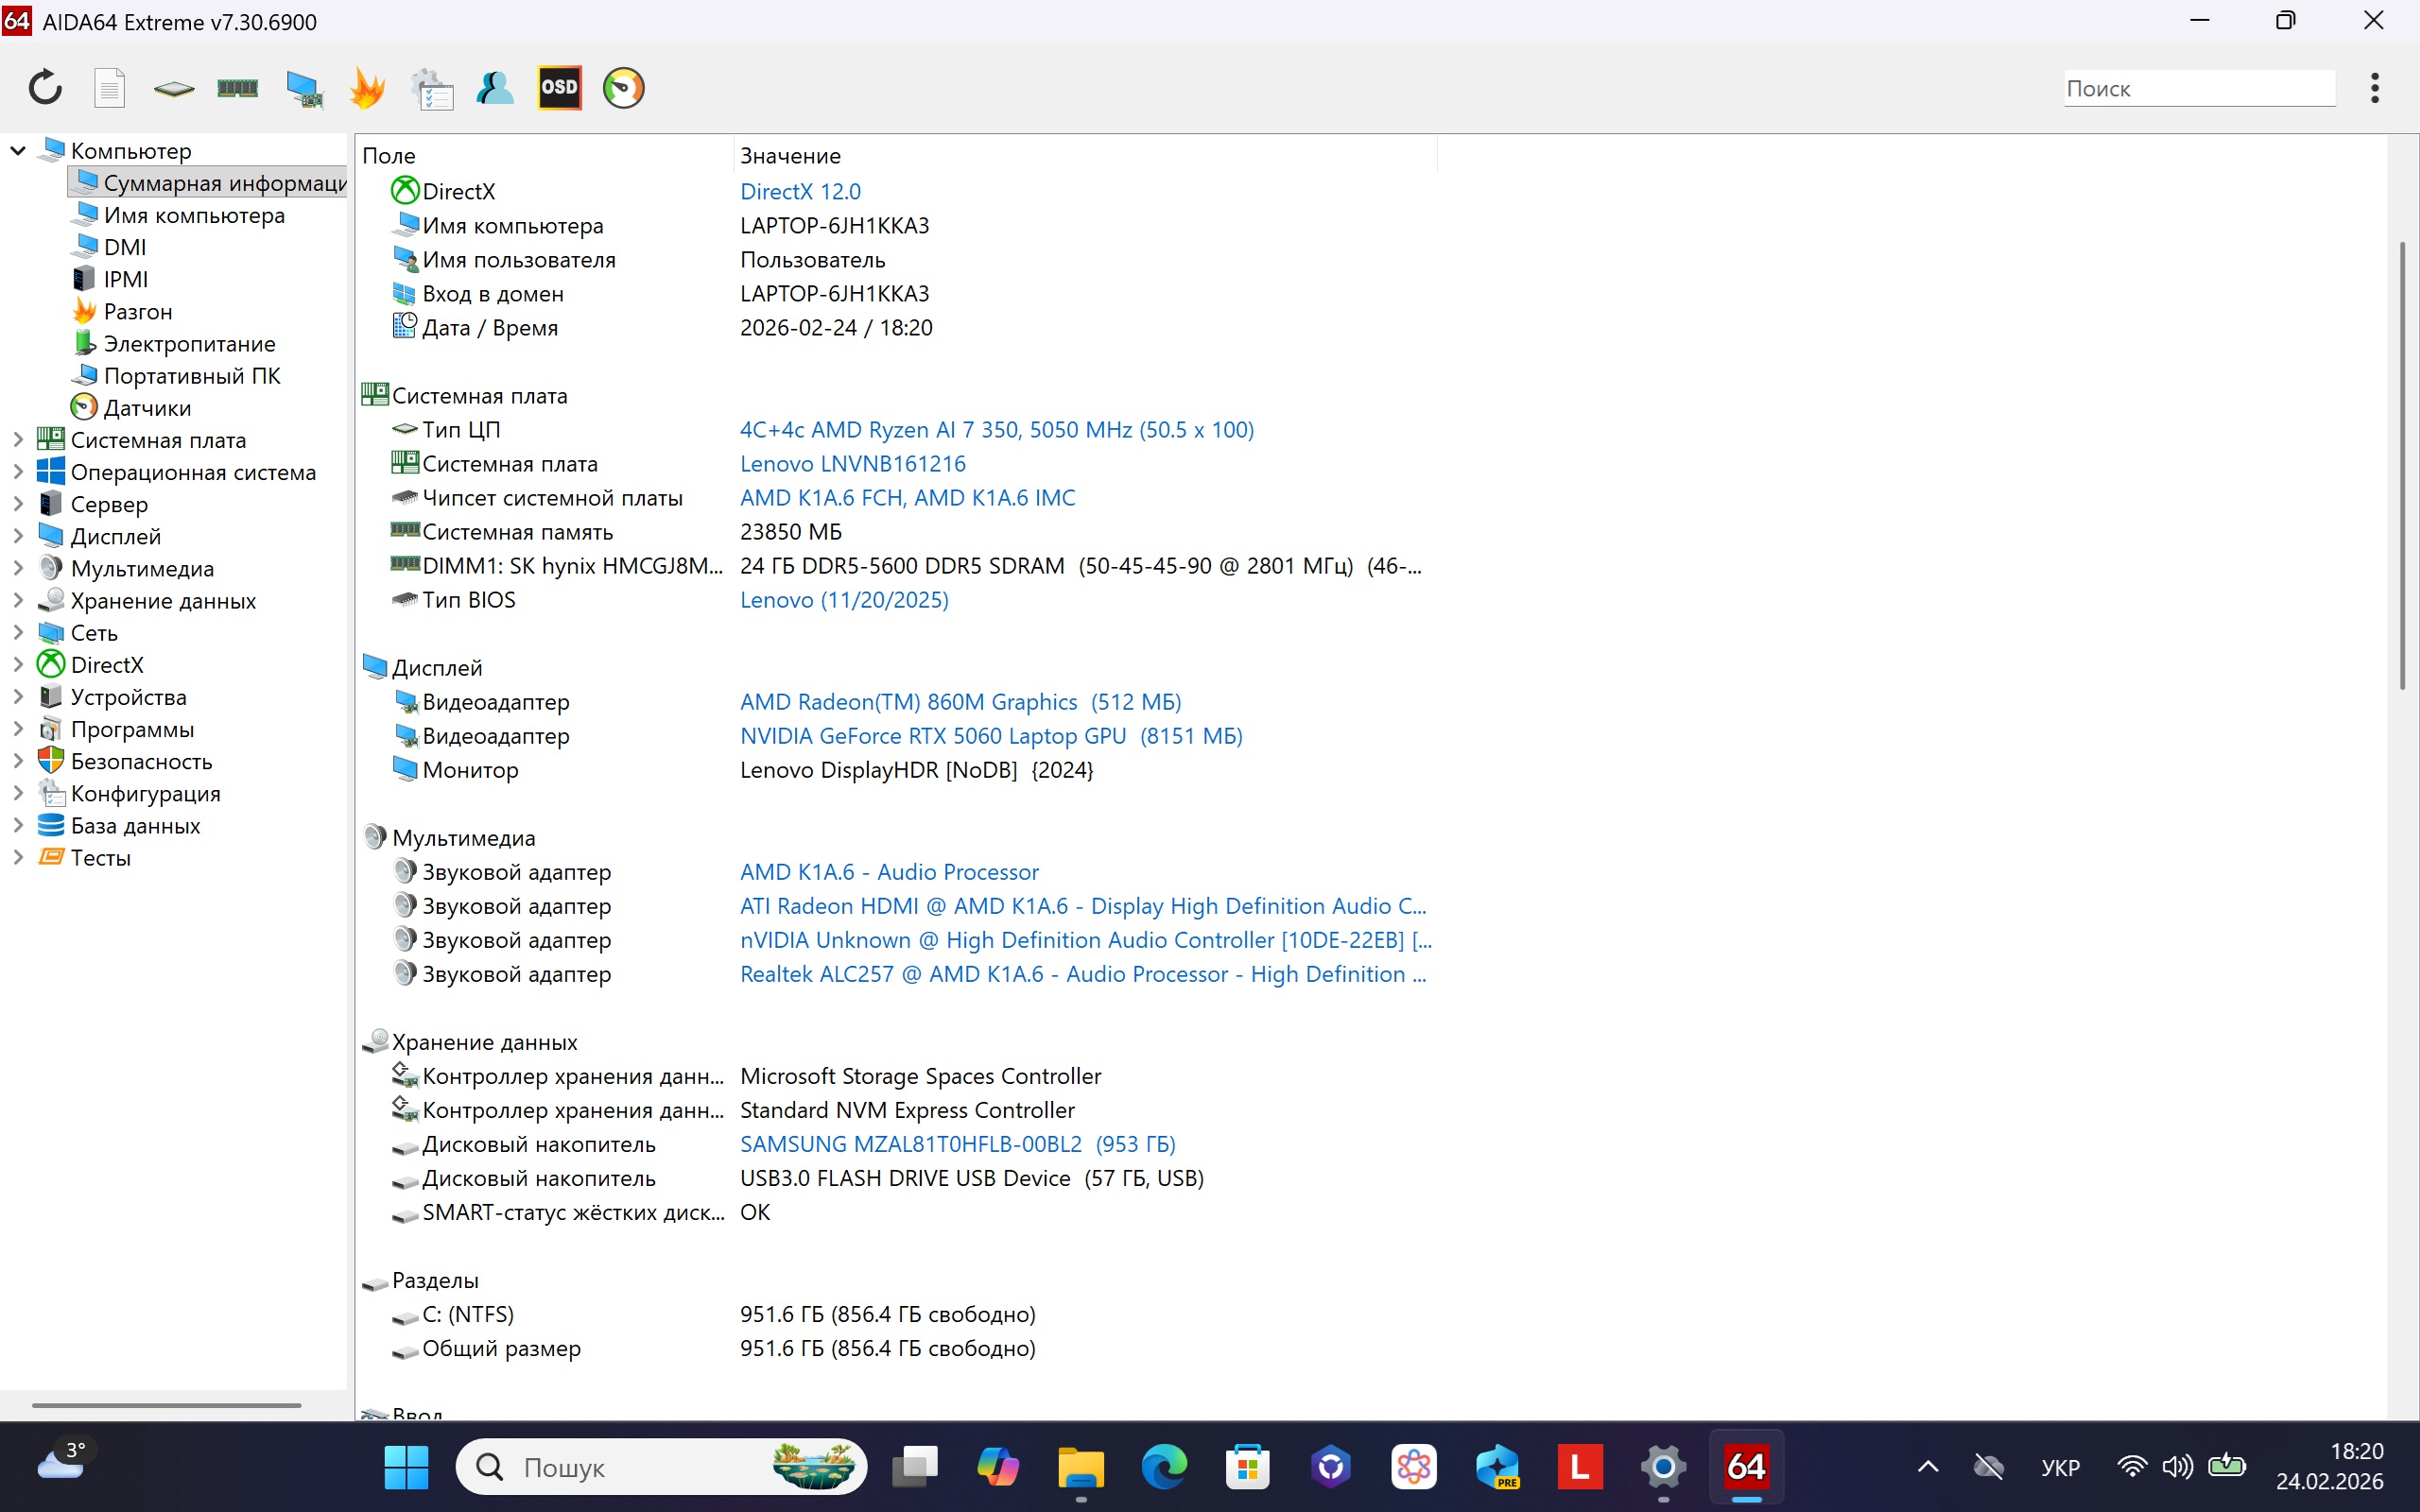The image size is (2420, 1512).
Task: Refresh the hardware information list
Action: [45, 87]
